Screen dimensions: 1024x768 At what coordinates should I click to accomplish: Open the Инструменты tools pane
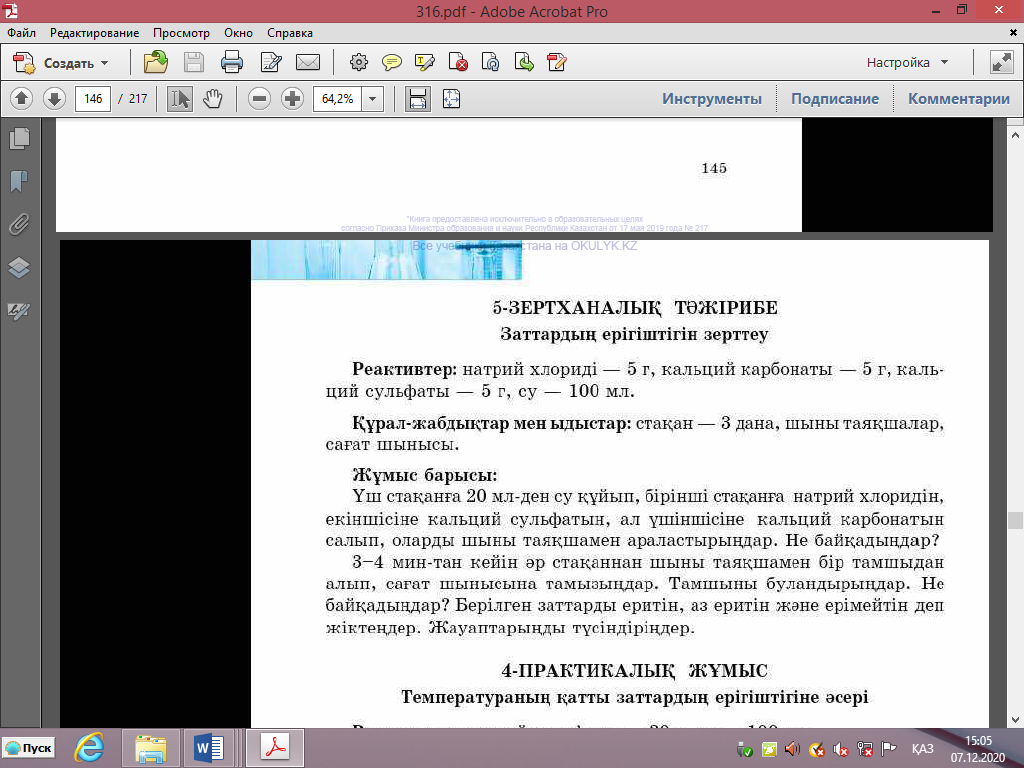pos(712,99)
